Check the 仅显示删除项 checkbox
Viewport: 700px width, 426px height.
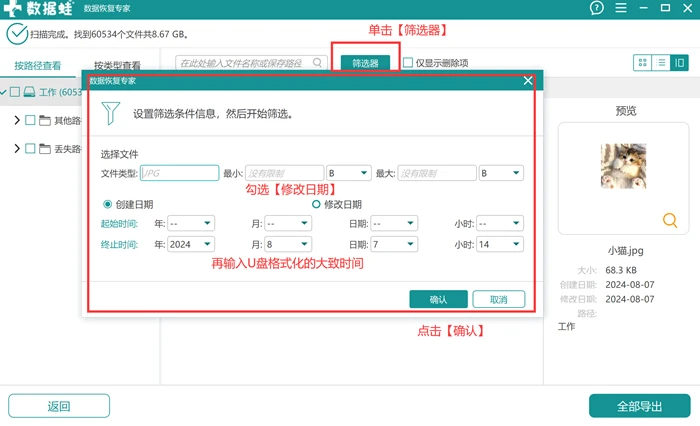[408, 63]
